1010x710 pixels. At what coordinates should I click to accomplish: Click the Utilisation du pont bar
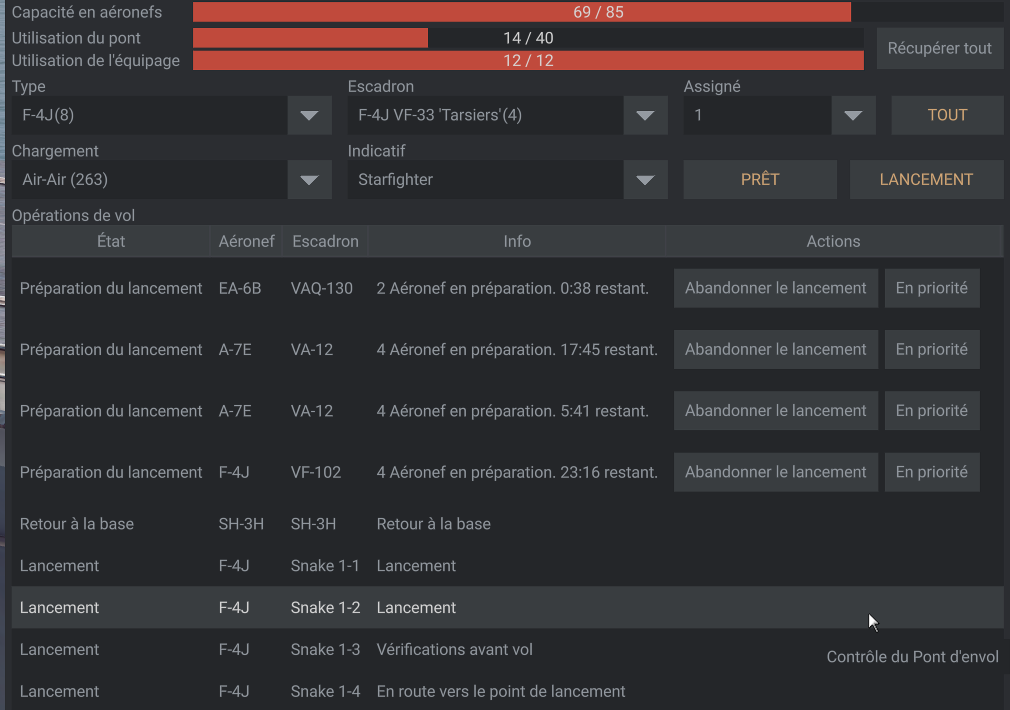coord(527,38)
